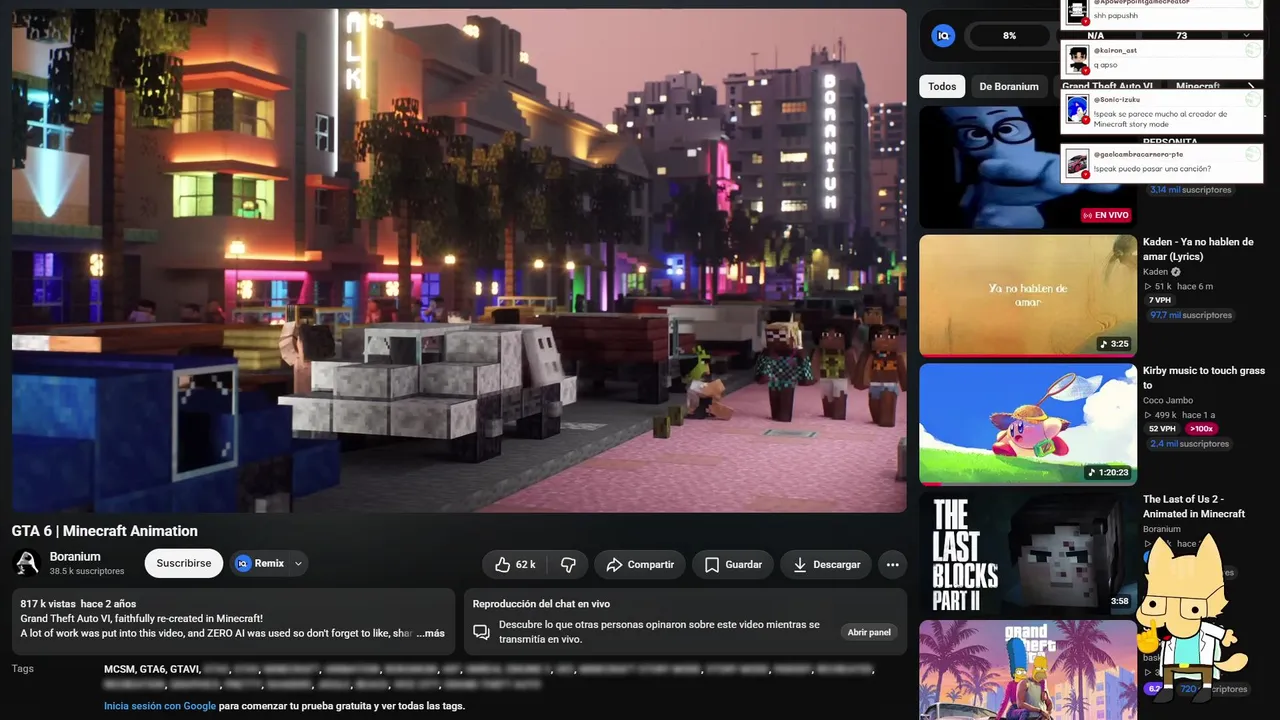Viewport: 1280px width, 720px height.
Task: Click the Guardar button label
Action: point(744,565)
